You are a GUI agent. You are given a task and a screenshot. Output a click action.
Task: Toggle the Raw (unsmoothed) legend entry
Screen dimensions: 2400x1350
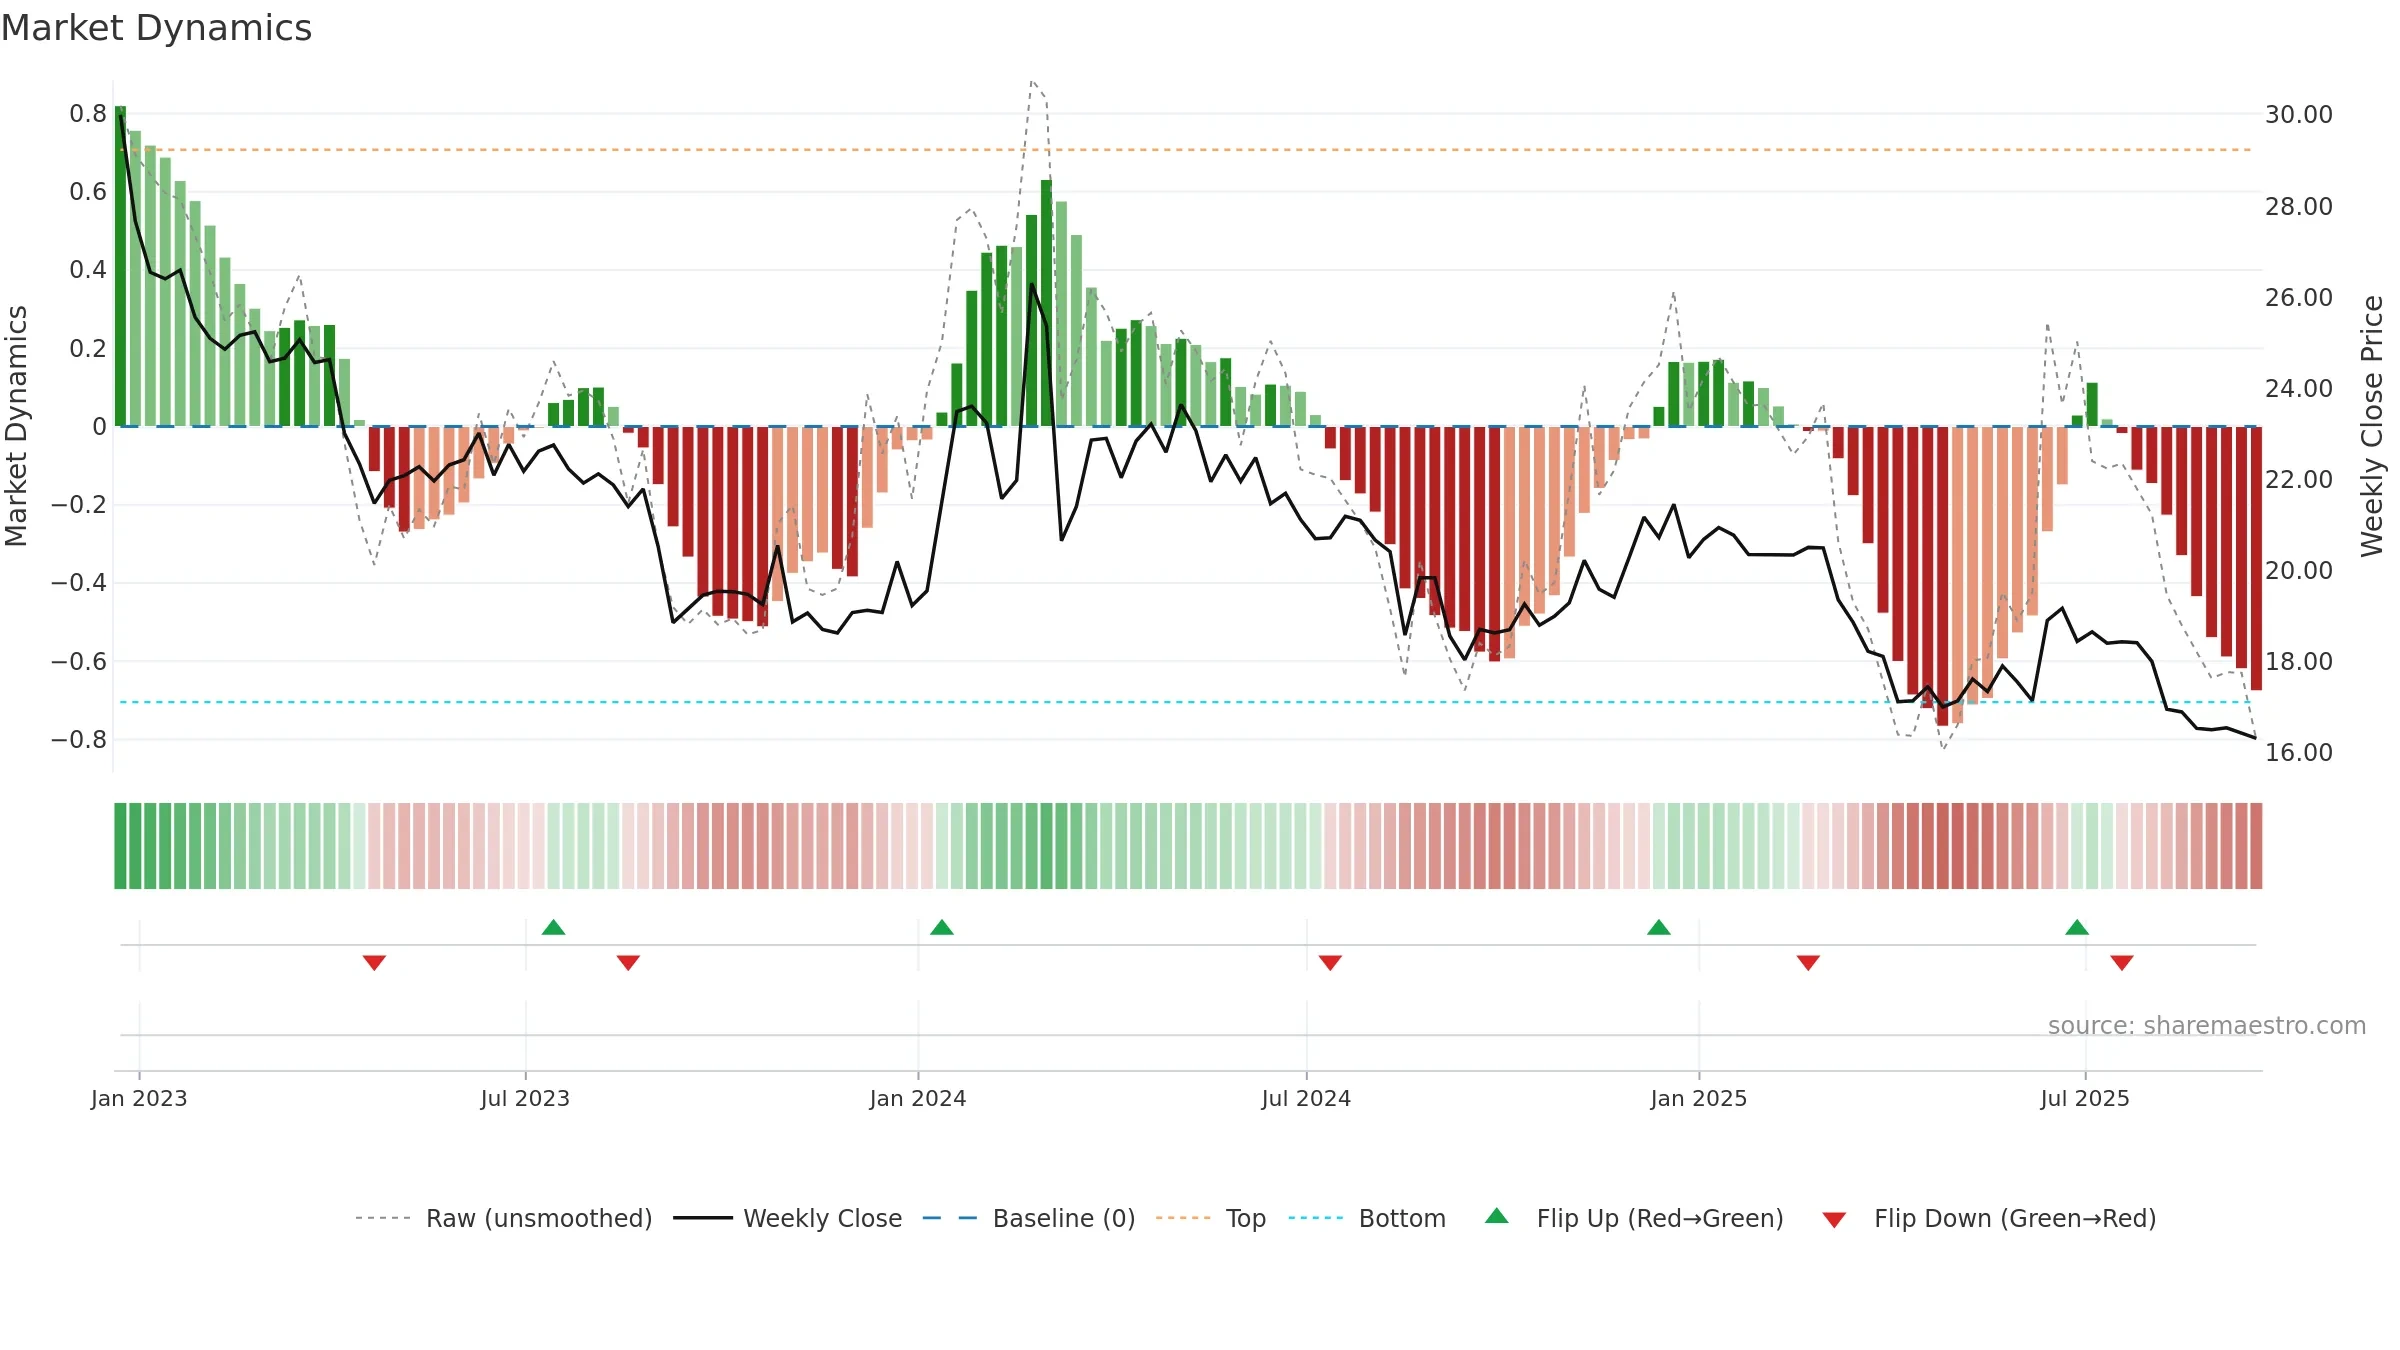click(x=504, y=1218)
